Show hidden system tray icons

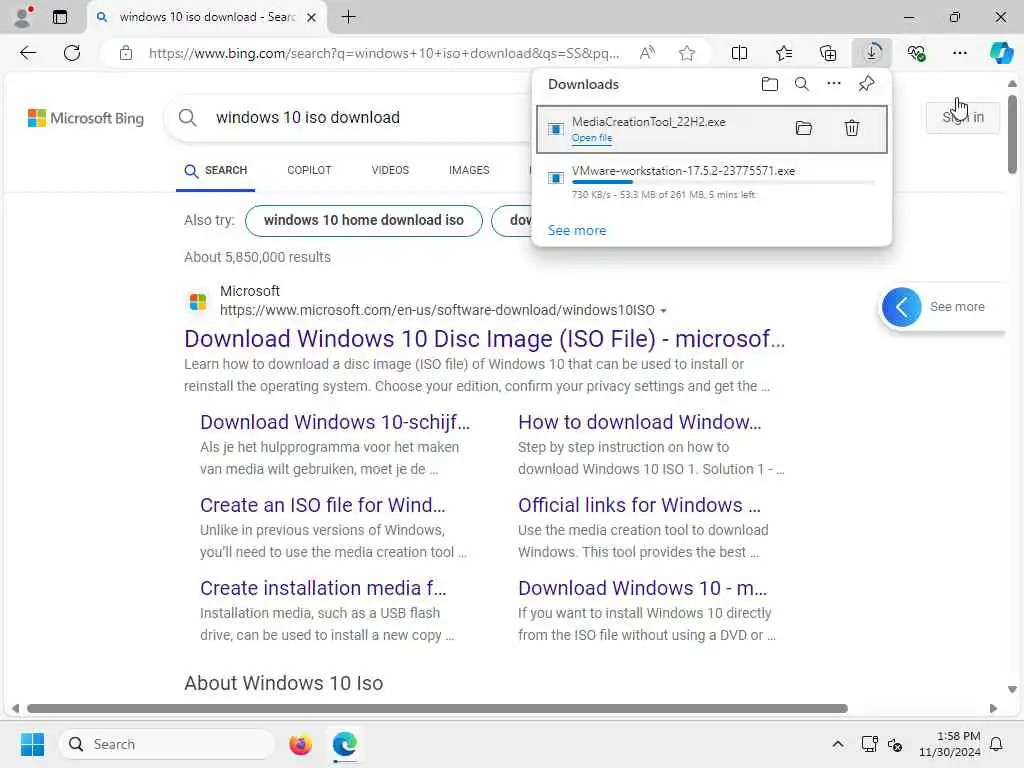838,744
